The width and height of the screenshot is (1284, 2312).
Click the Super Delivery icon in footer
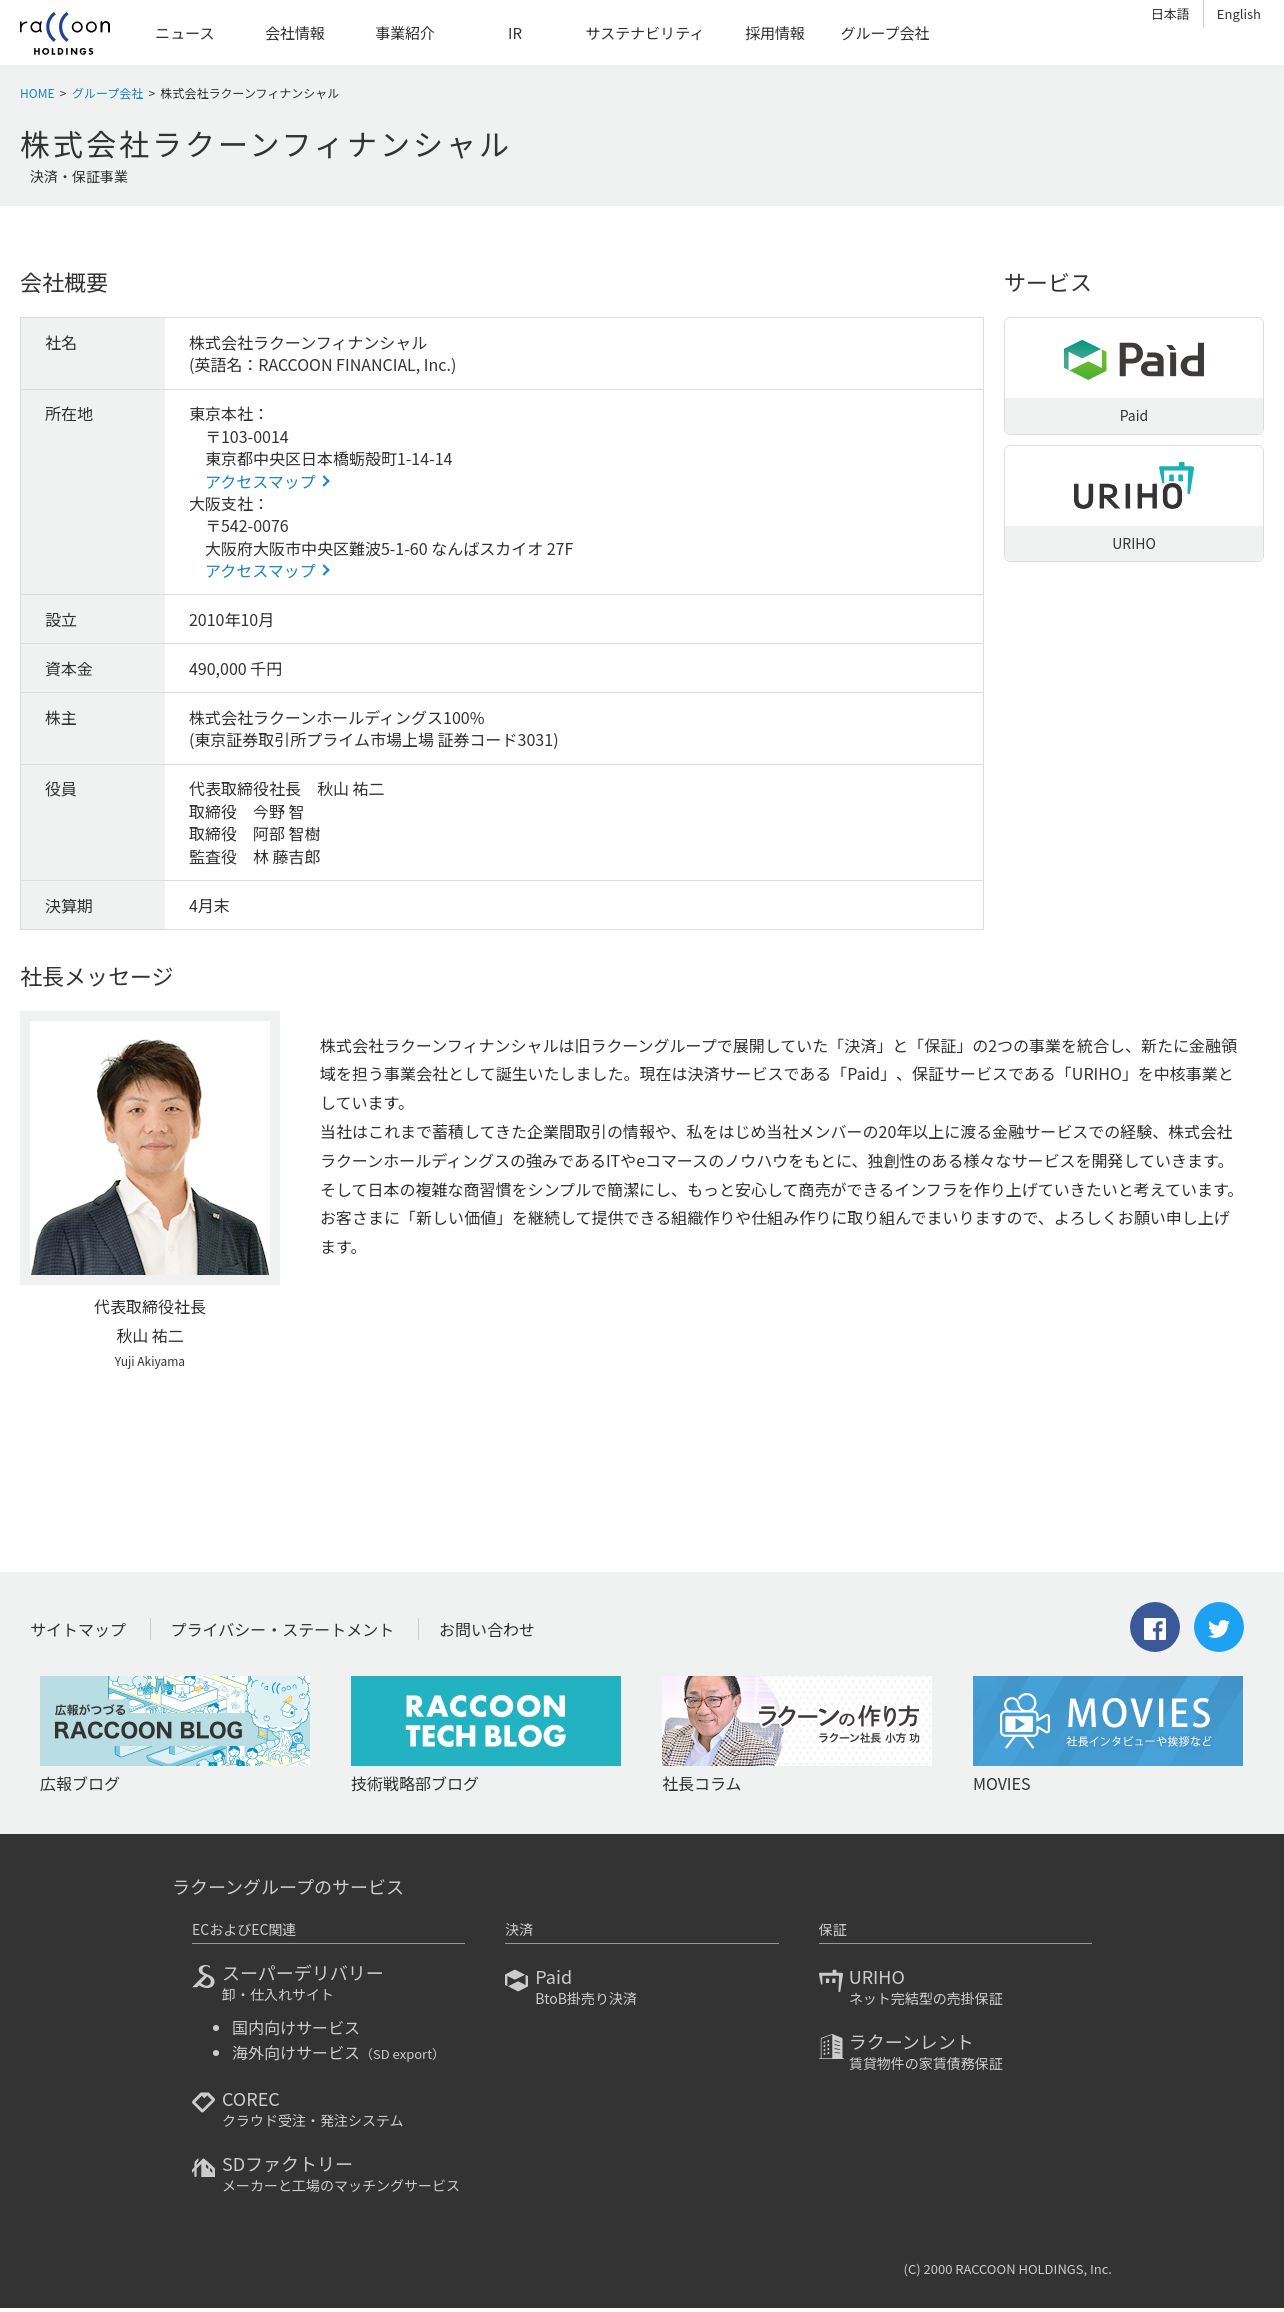(204, 1976)
